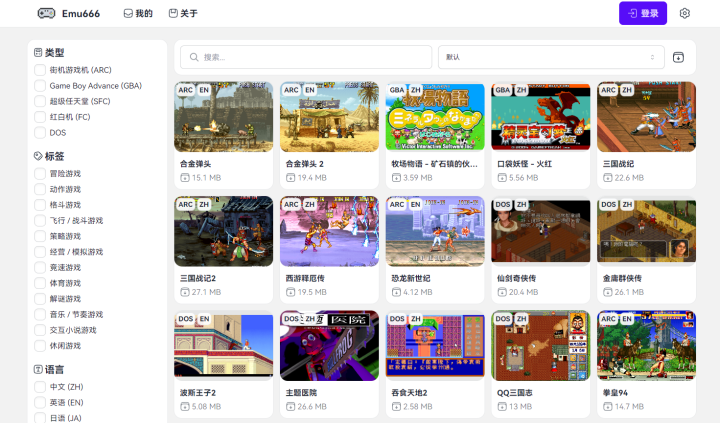The image size is (720, 423).
Task: Toggle the 格斗游戏 tag checkbox
Action: 40,205
